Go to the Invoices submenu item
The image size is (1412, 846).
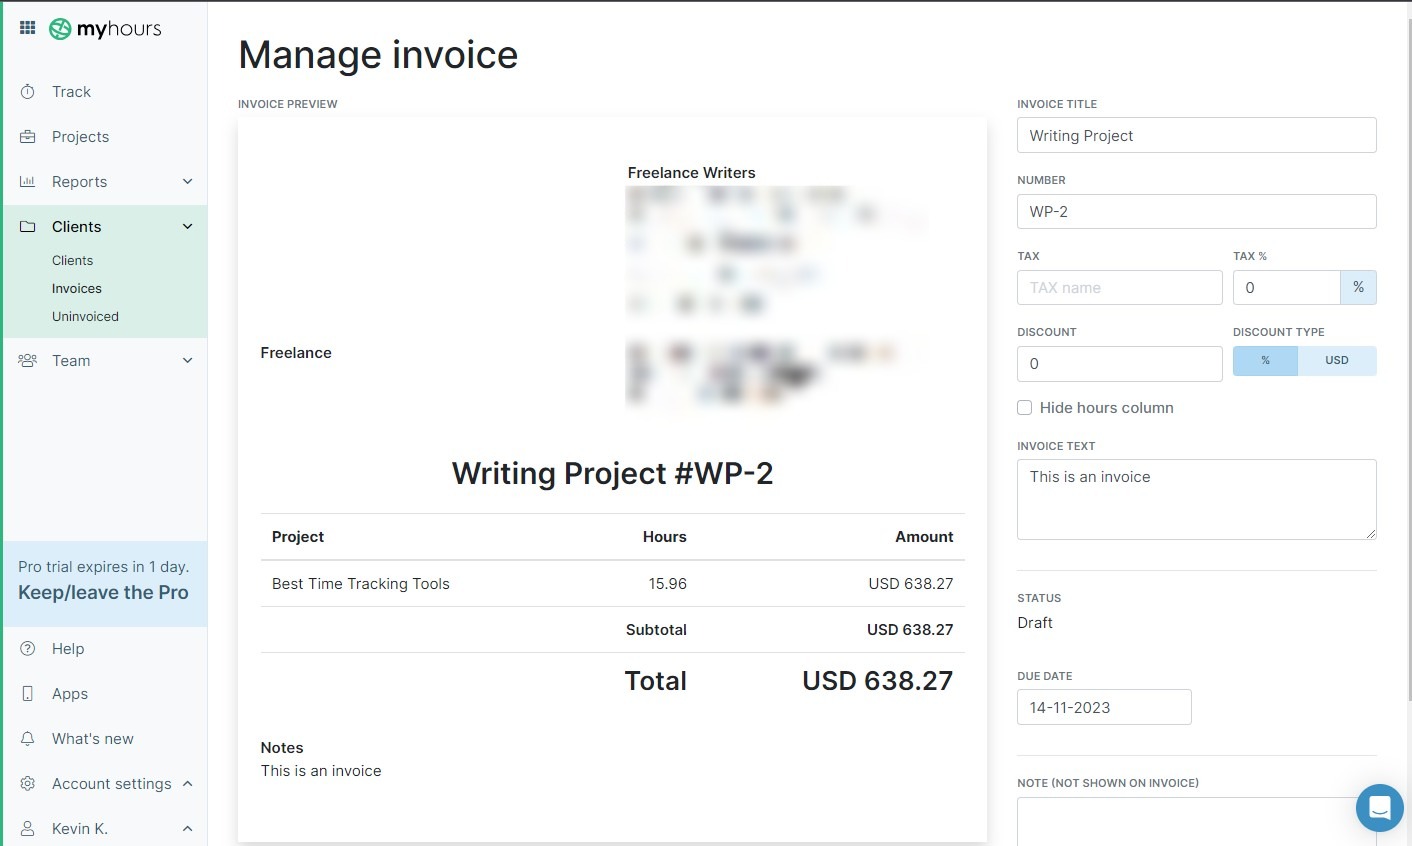[77, 289]
